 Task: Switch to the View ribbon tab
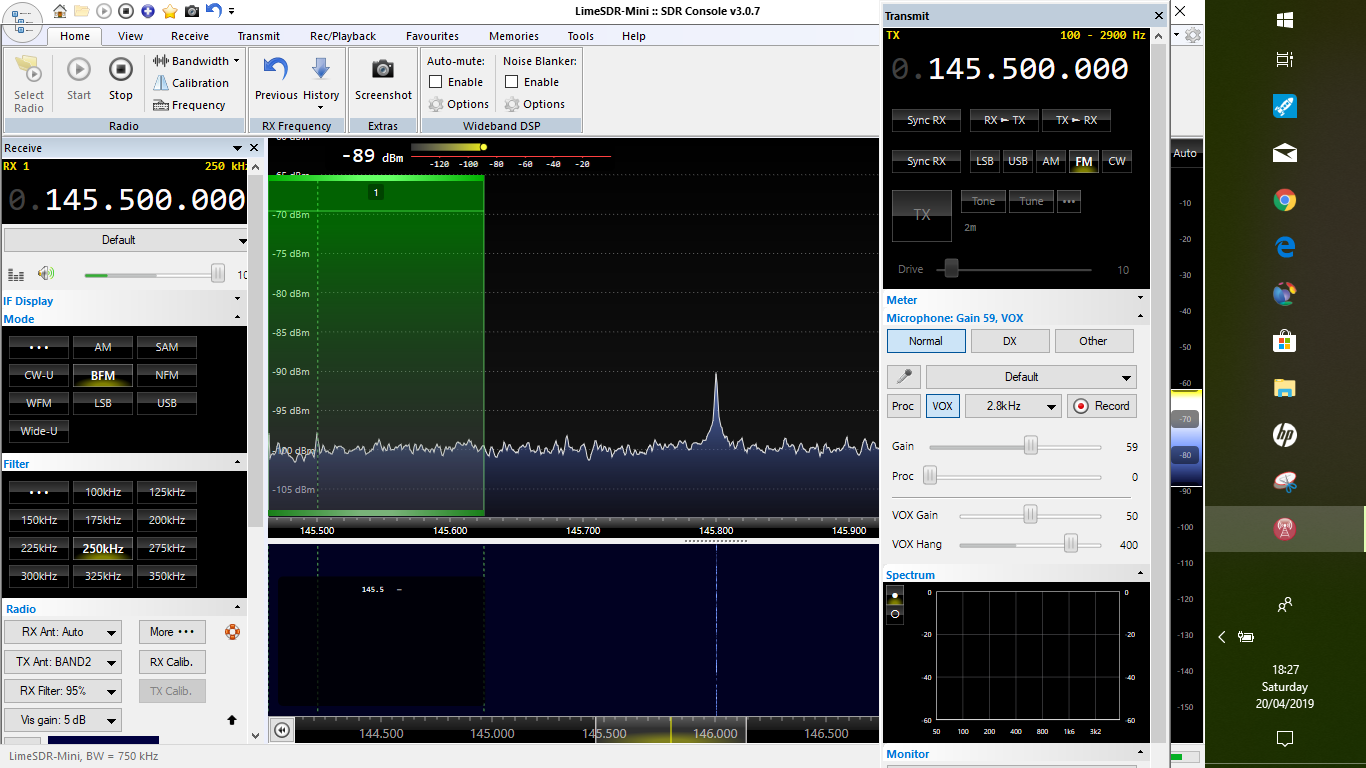130,36
